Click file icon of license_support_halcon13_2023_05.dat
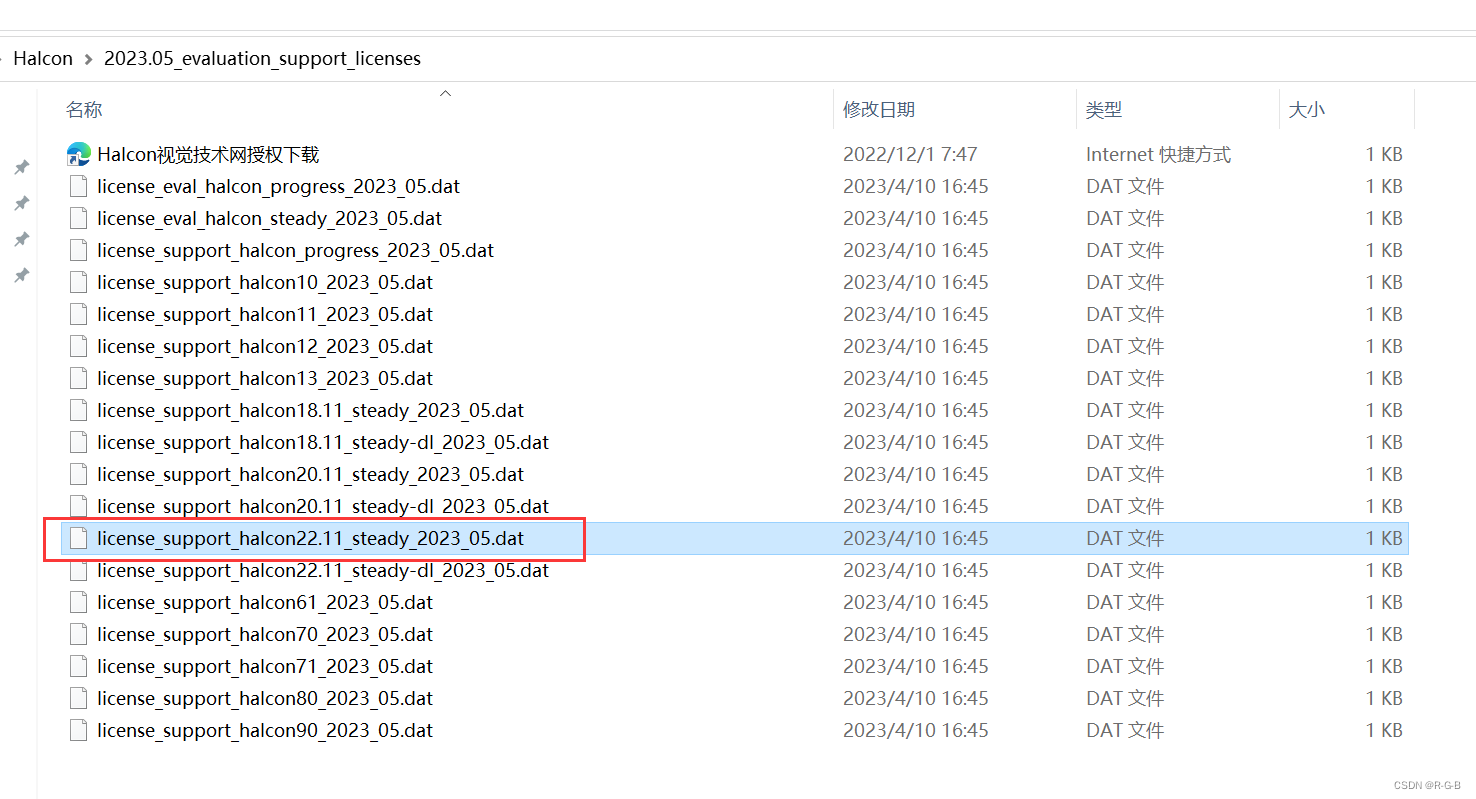The width and height of the screenshot is (1476, 799). (x=78, y=378)
